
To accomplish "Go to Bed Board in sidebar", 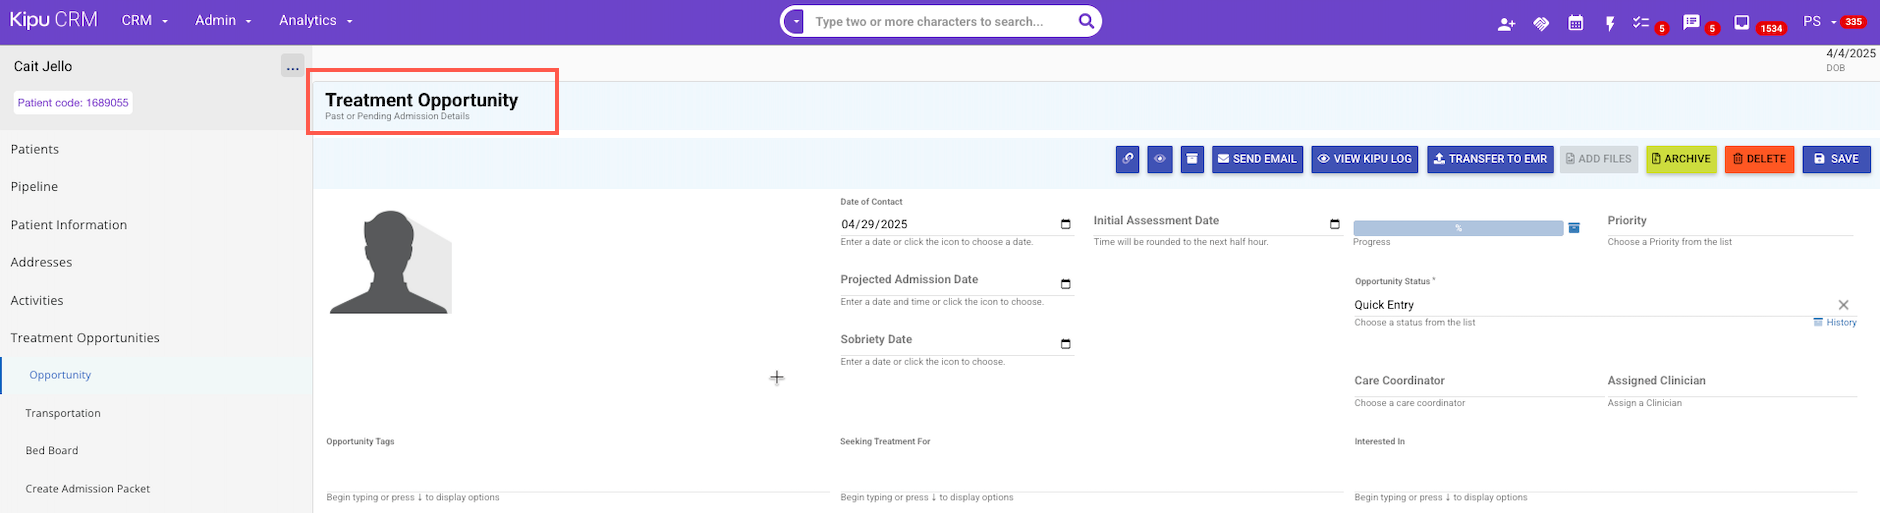I will tap(52, 451).
